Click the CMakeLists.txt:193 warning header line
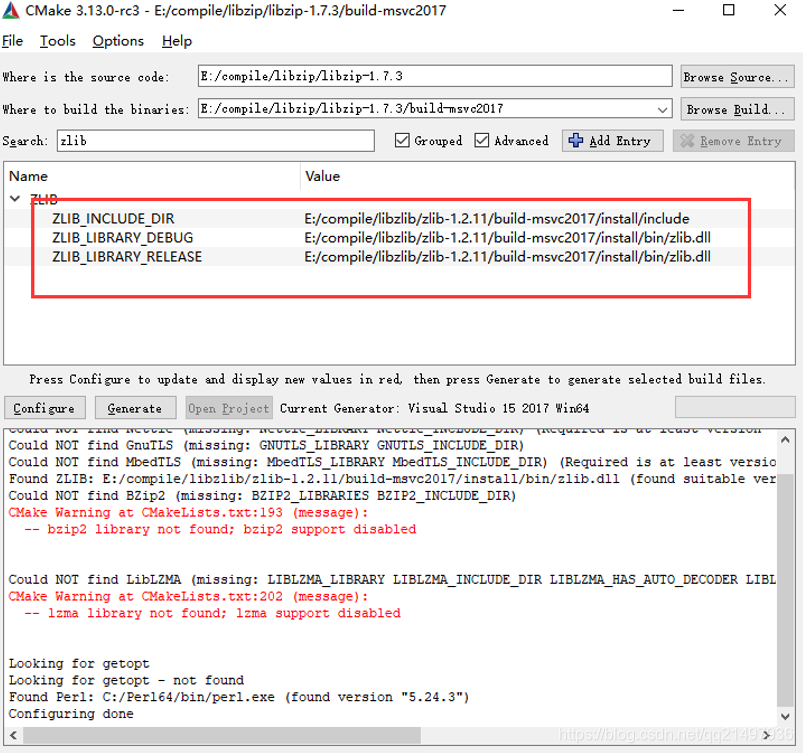The height and width of the screenshot is (753, 803). click(188, 512)
